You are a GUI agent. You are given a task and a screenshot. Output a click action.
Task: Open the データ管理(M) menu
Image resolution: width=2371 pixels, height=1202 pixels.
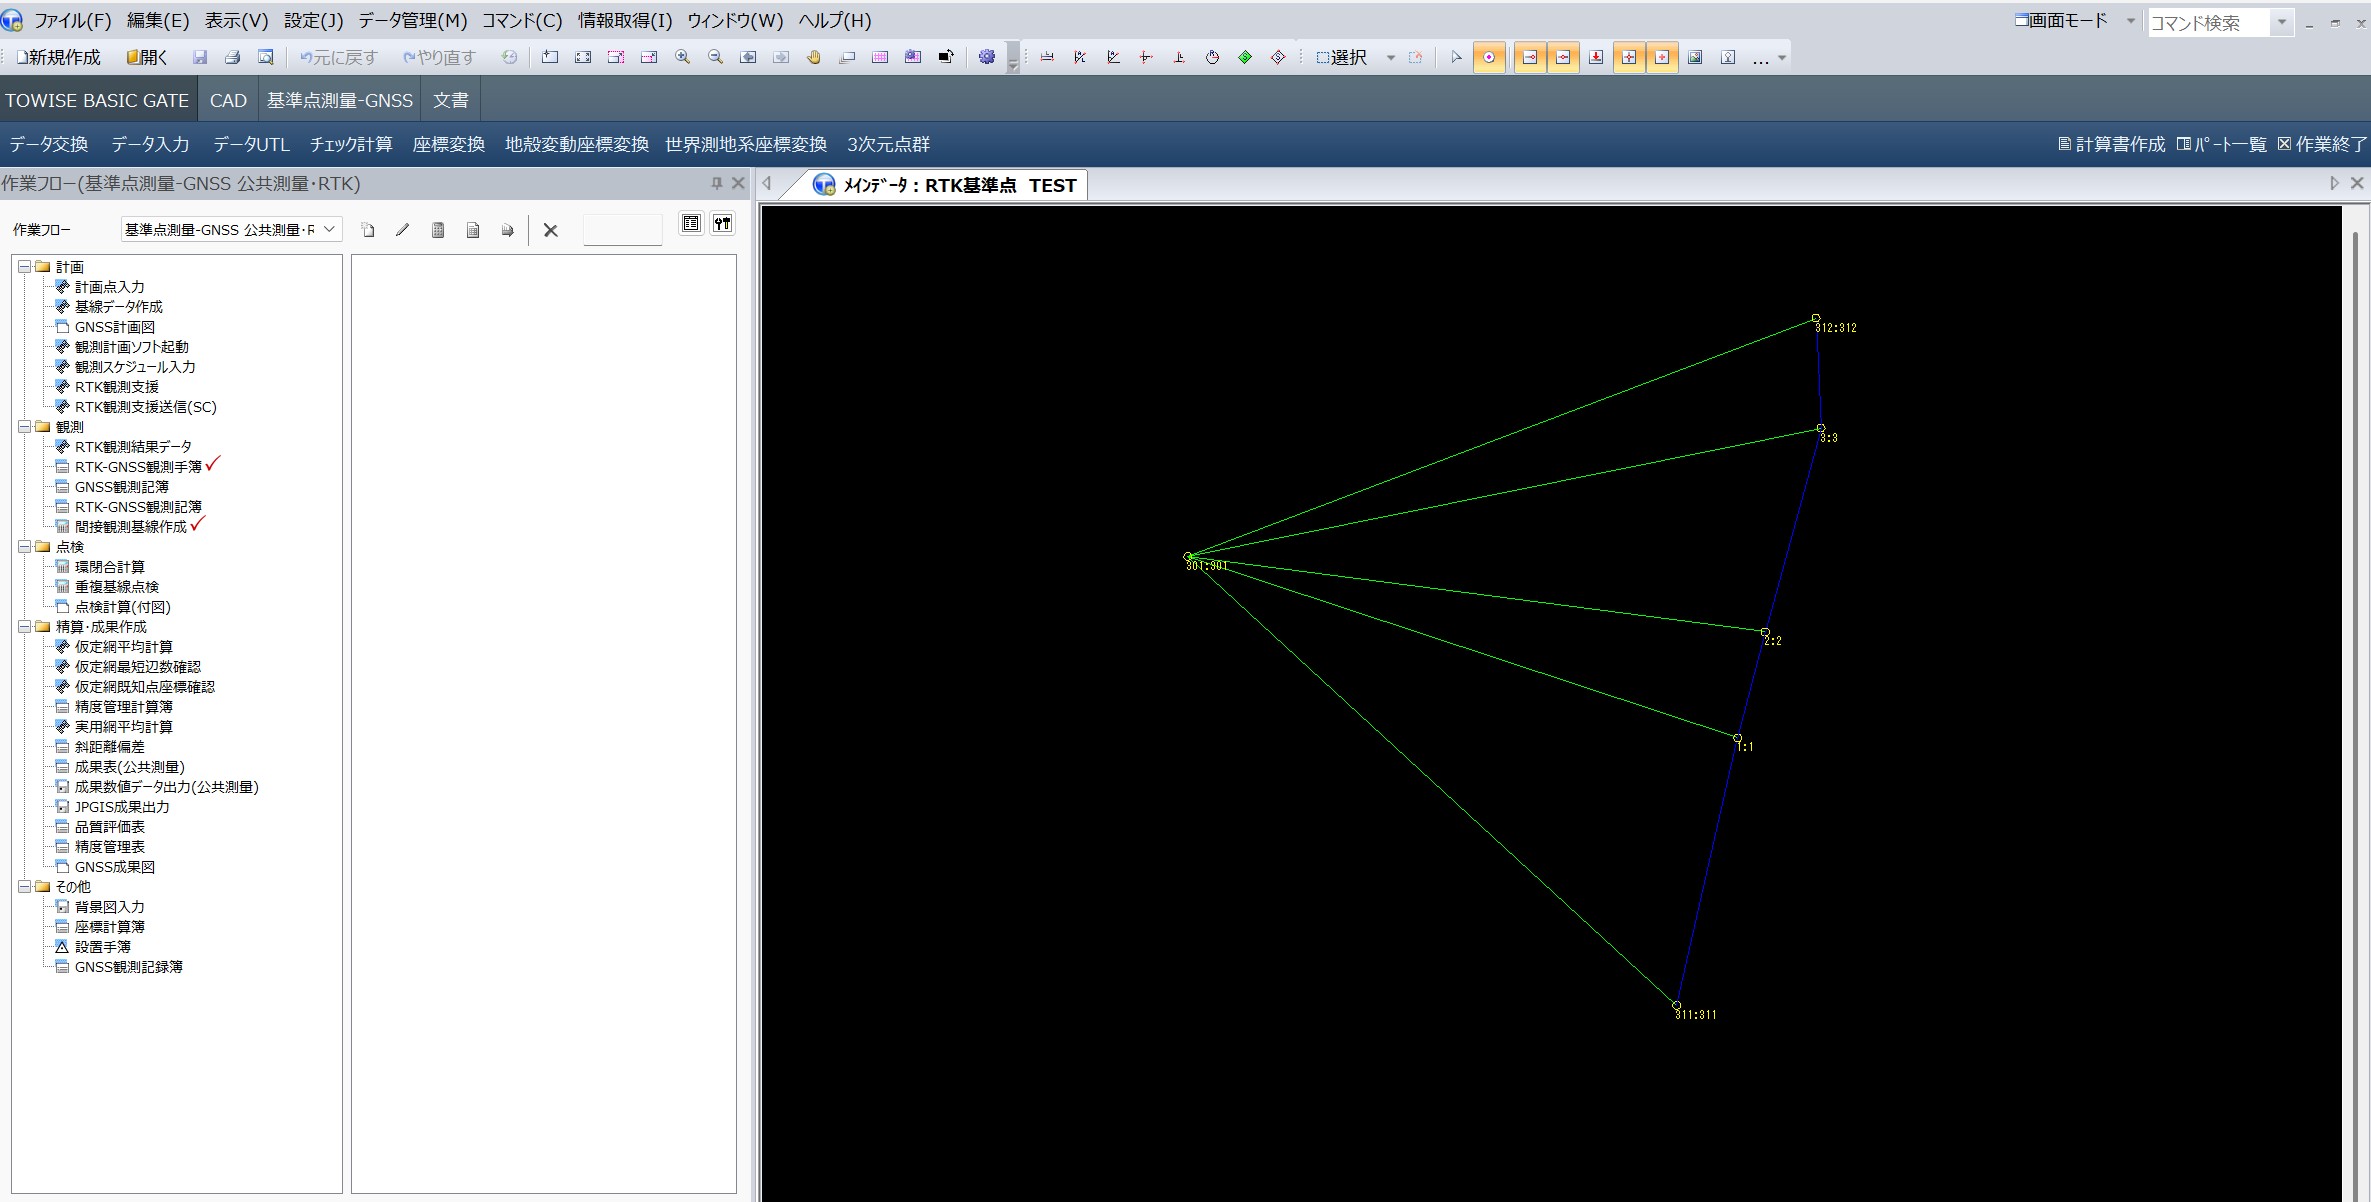pos(412,20)
